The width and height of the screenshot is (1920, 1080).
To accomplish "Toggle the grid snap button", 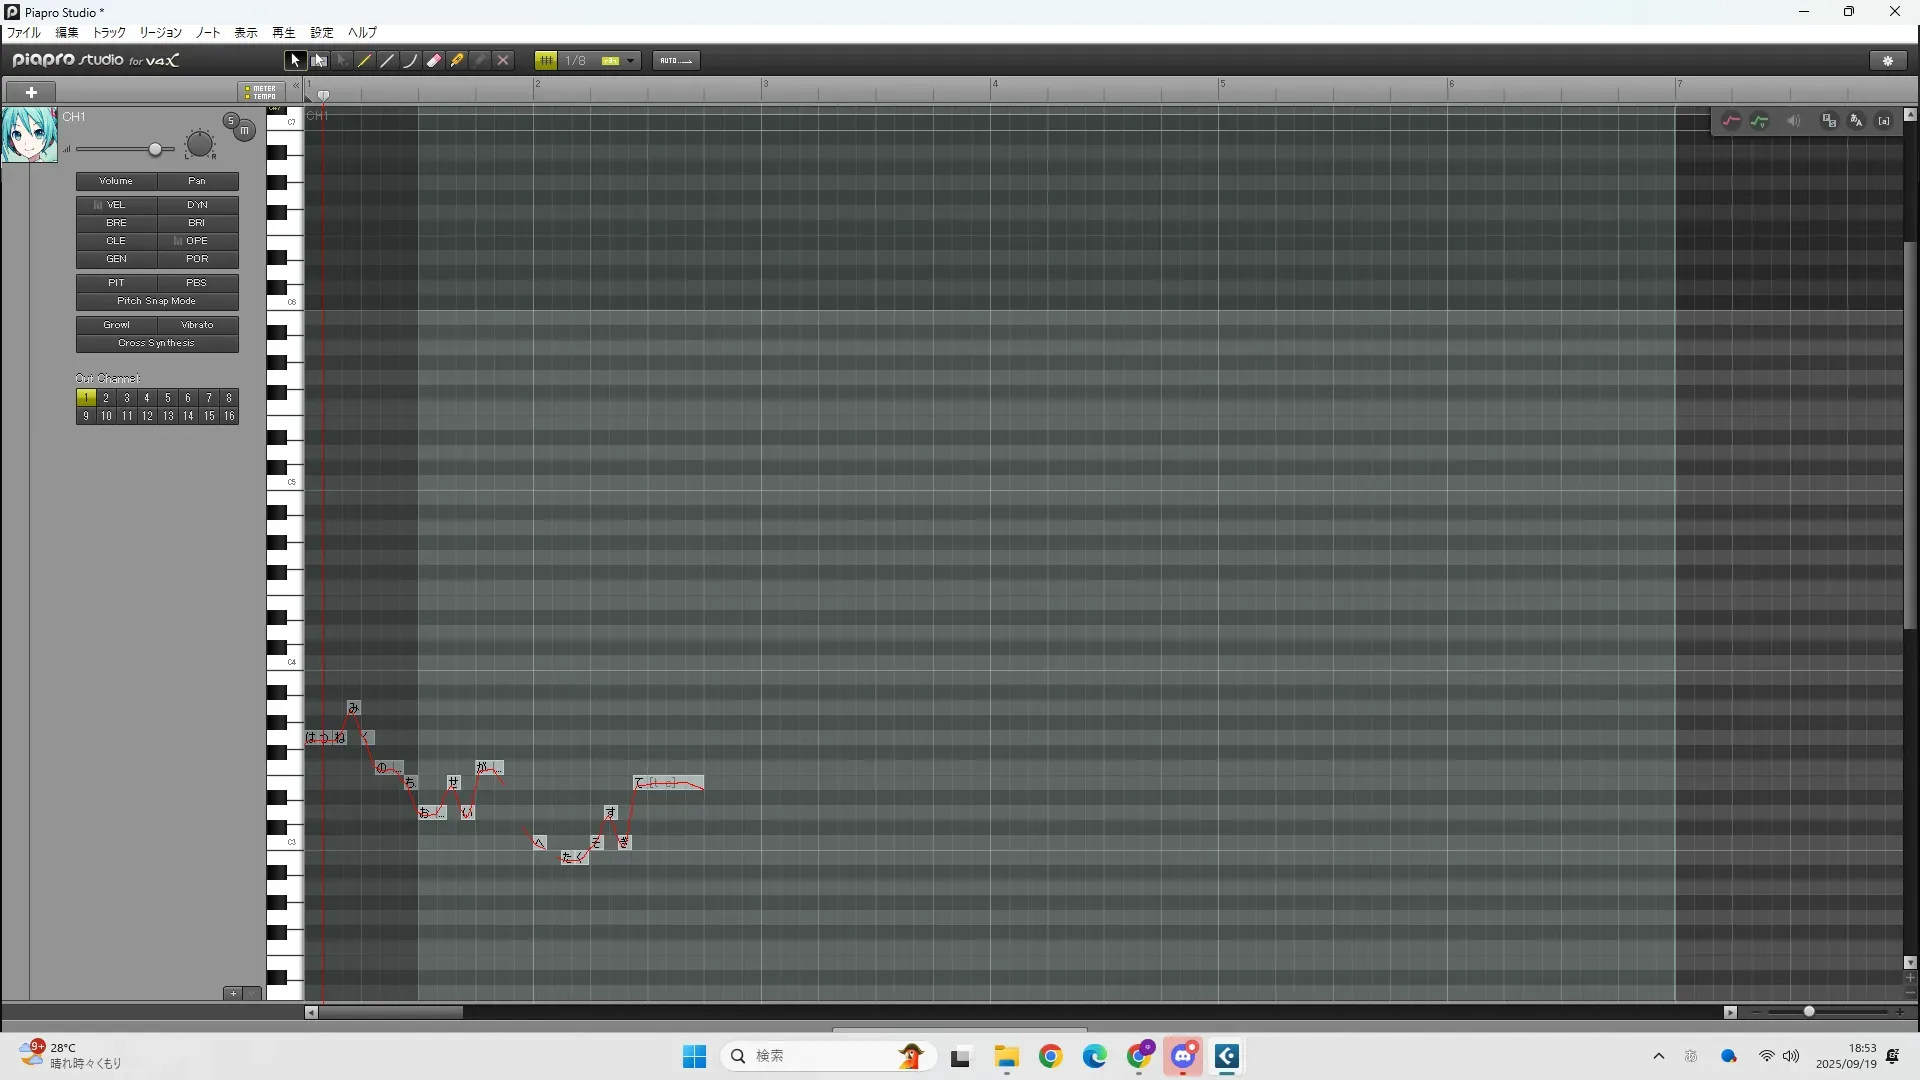I will click(546, 61).
